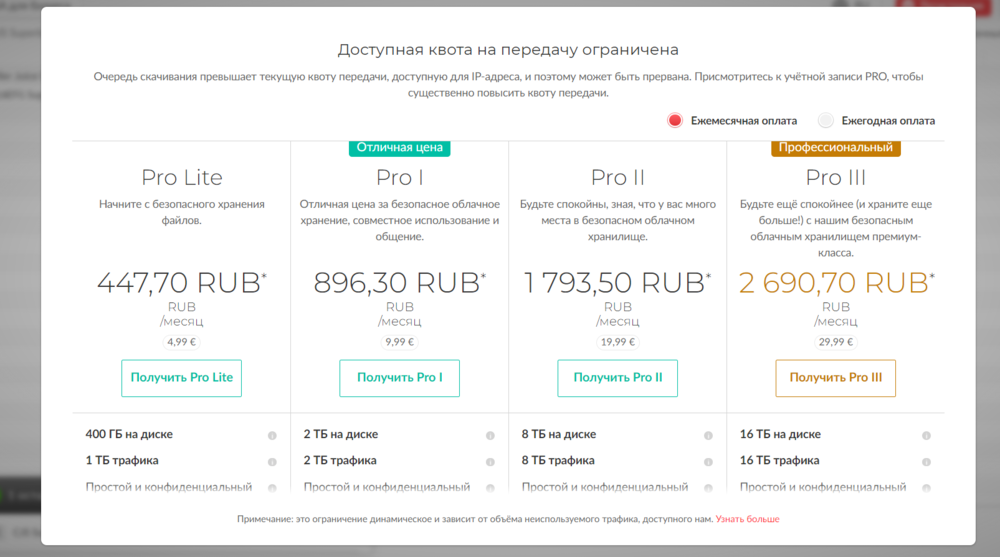The height and width of the screenshot is (557, 1000).
Task: Click the 29,99 € price pill
Action: (835, 342)
